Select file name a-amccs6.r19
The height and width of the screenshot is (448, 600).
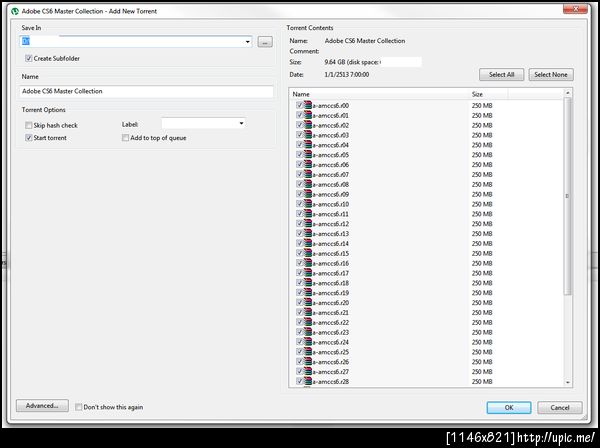(331, 293)
